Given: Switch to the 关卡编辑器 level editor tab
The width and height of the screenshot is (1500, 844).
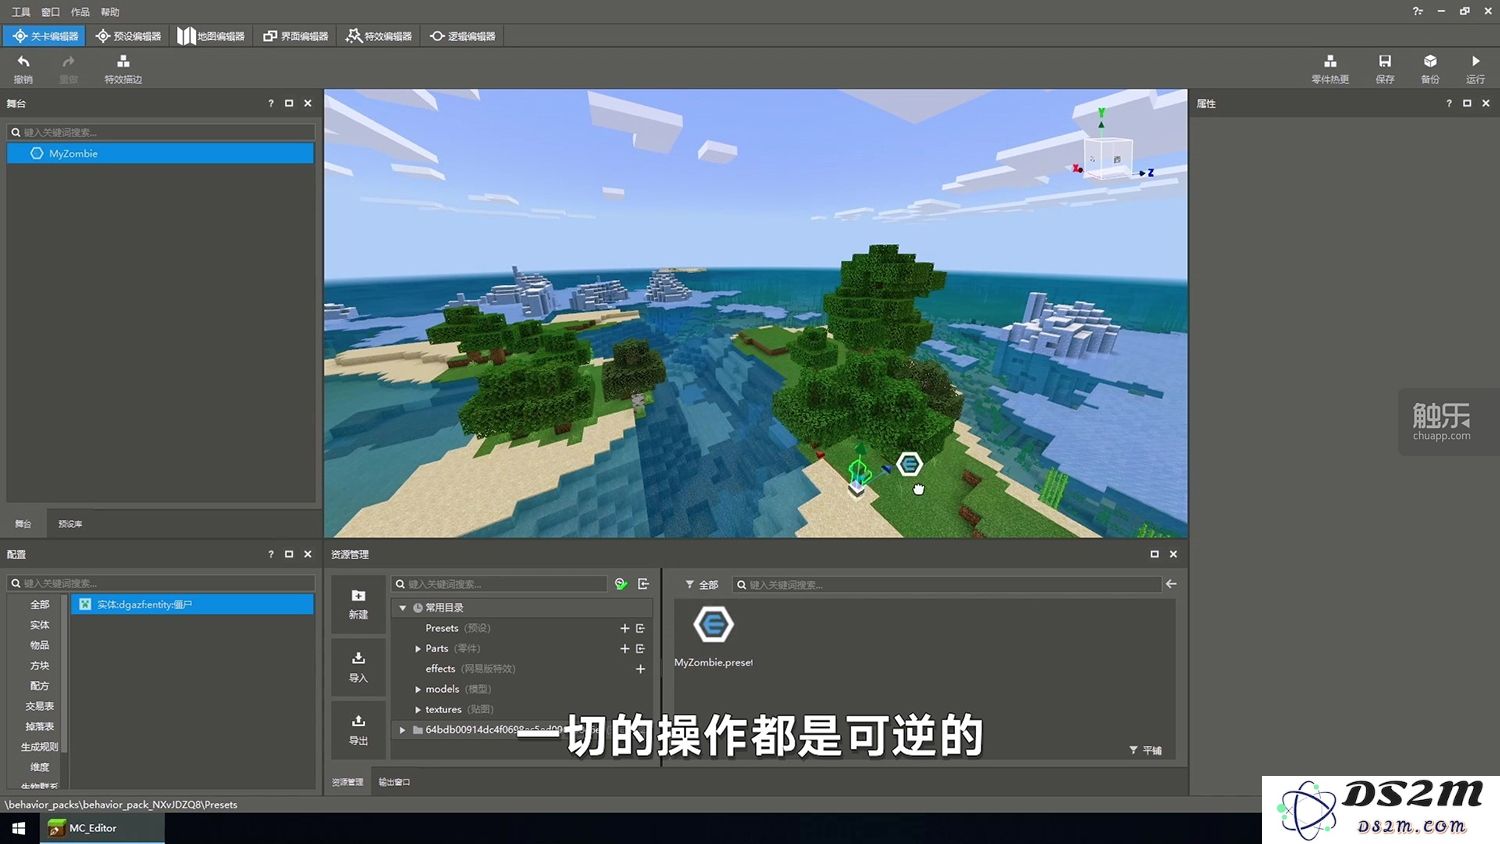Looking at the screenshot, I should click(x=45, y=36).
